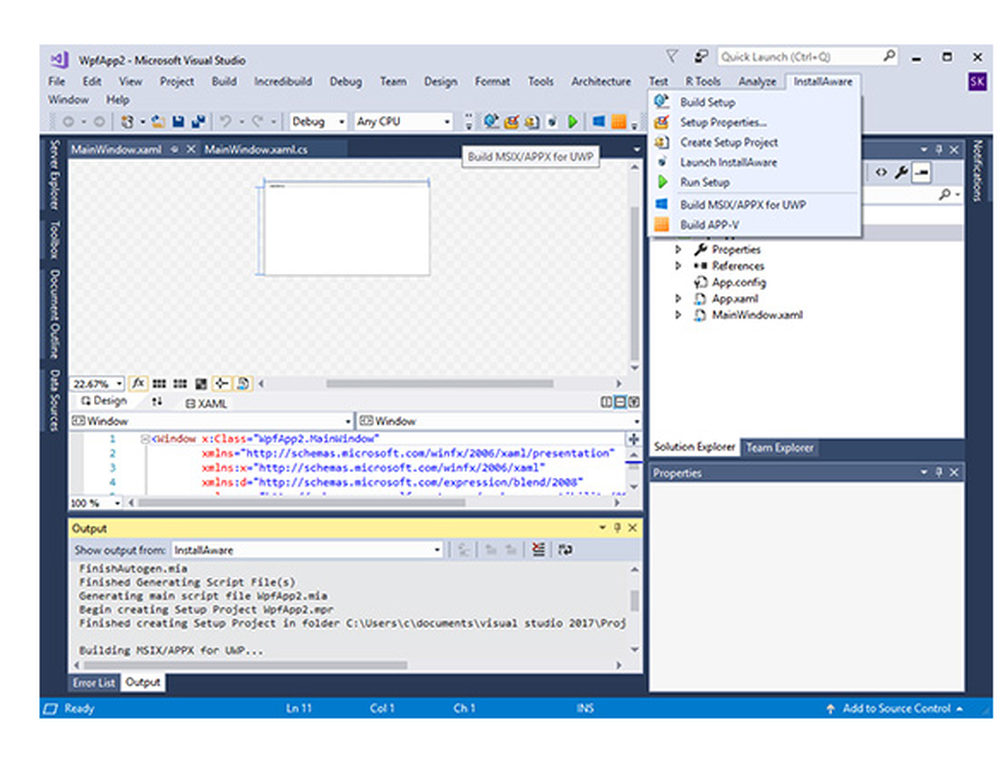
Task: Toggle the designer effects fx button
Action: (x=138, y=383)
